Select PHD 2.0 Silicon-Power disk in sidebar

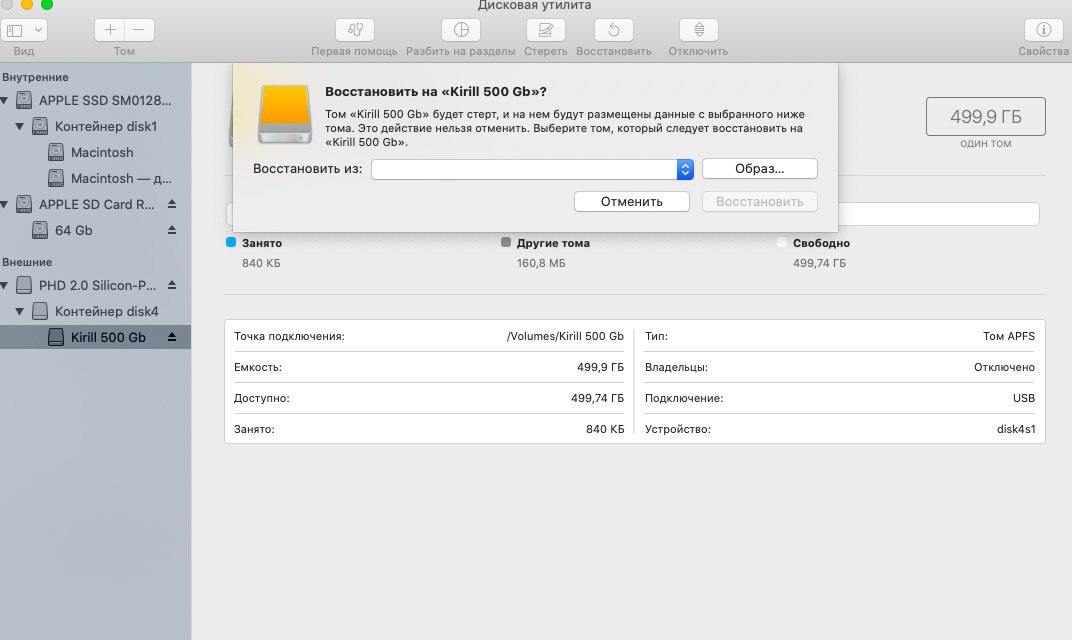[97, 285]
